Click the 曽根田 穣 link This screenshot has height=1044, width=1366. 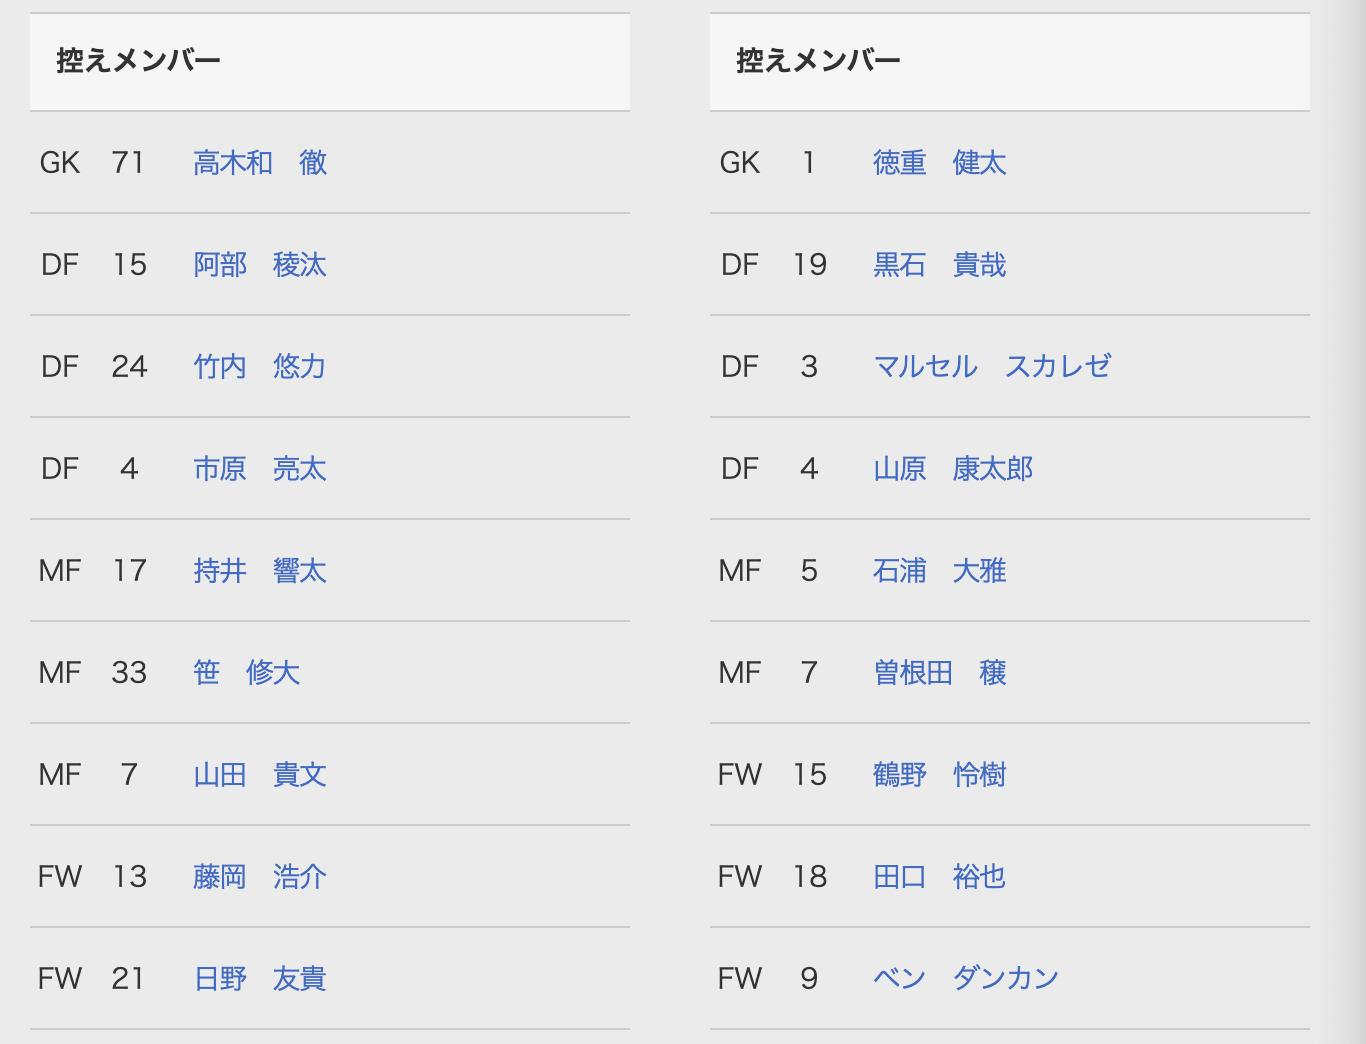click(x=939, y=673)
